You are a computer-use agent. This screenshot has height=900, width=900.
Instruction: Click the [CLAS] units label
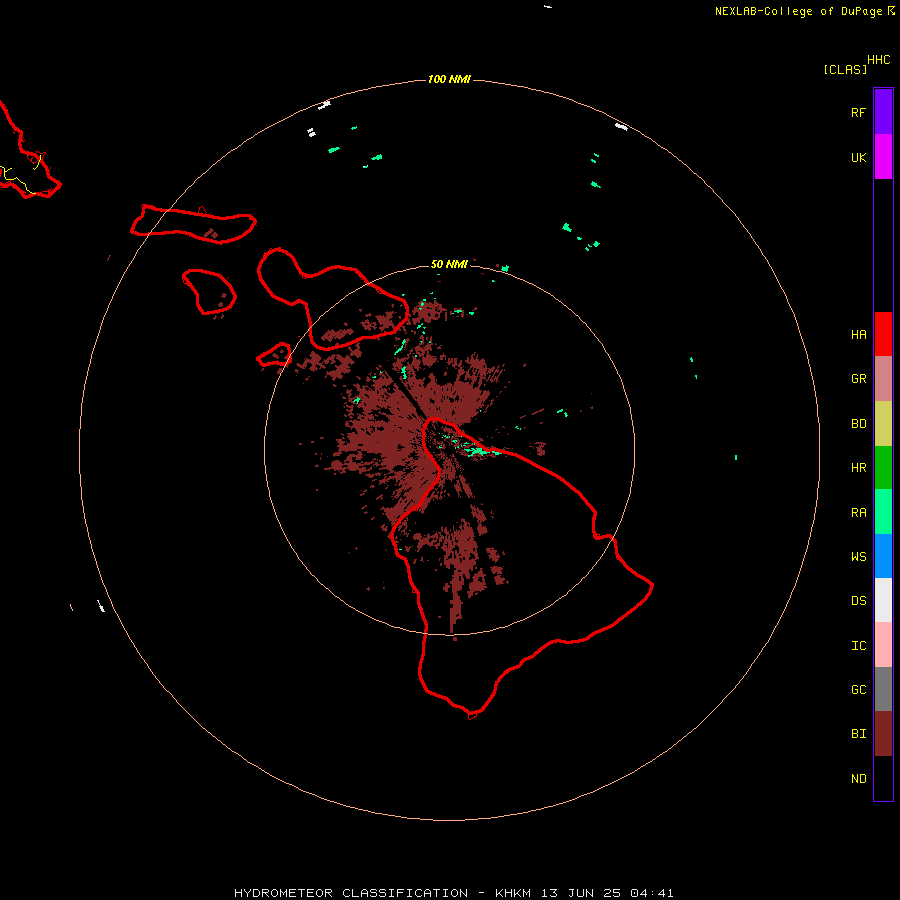pos(845,70)
